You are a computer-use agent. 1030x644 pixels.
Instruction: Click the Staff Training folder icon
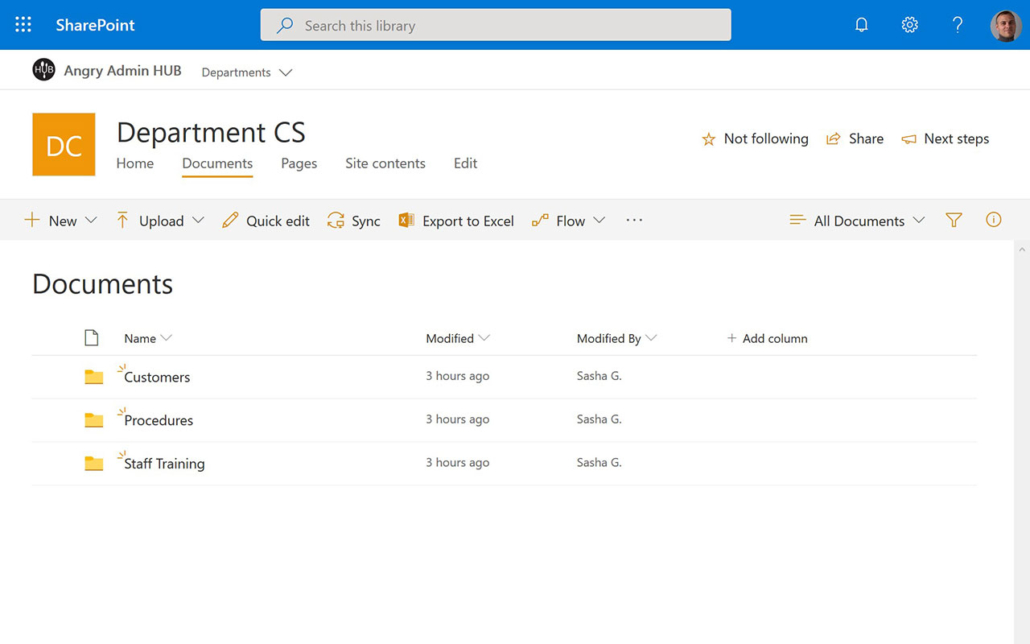(x=94, y=463)
